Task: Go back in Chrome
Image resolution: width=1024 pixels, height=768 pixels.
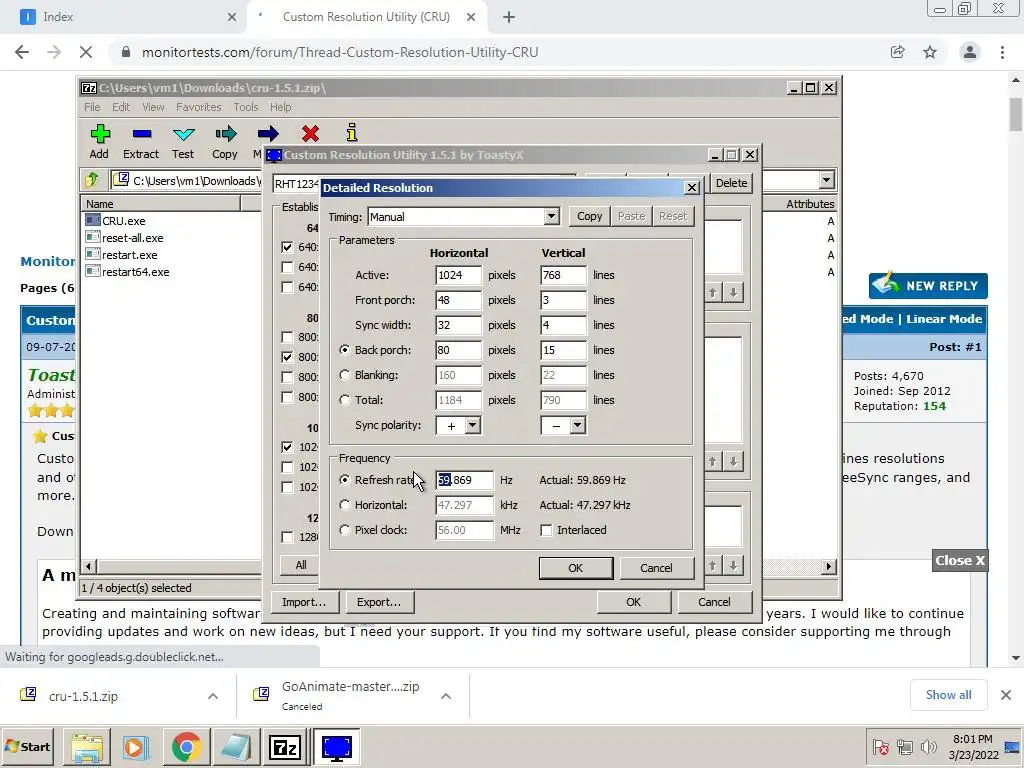Action: (x=22, y=52)
